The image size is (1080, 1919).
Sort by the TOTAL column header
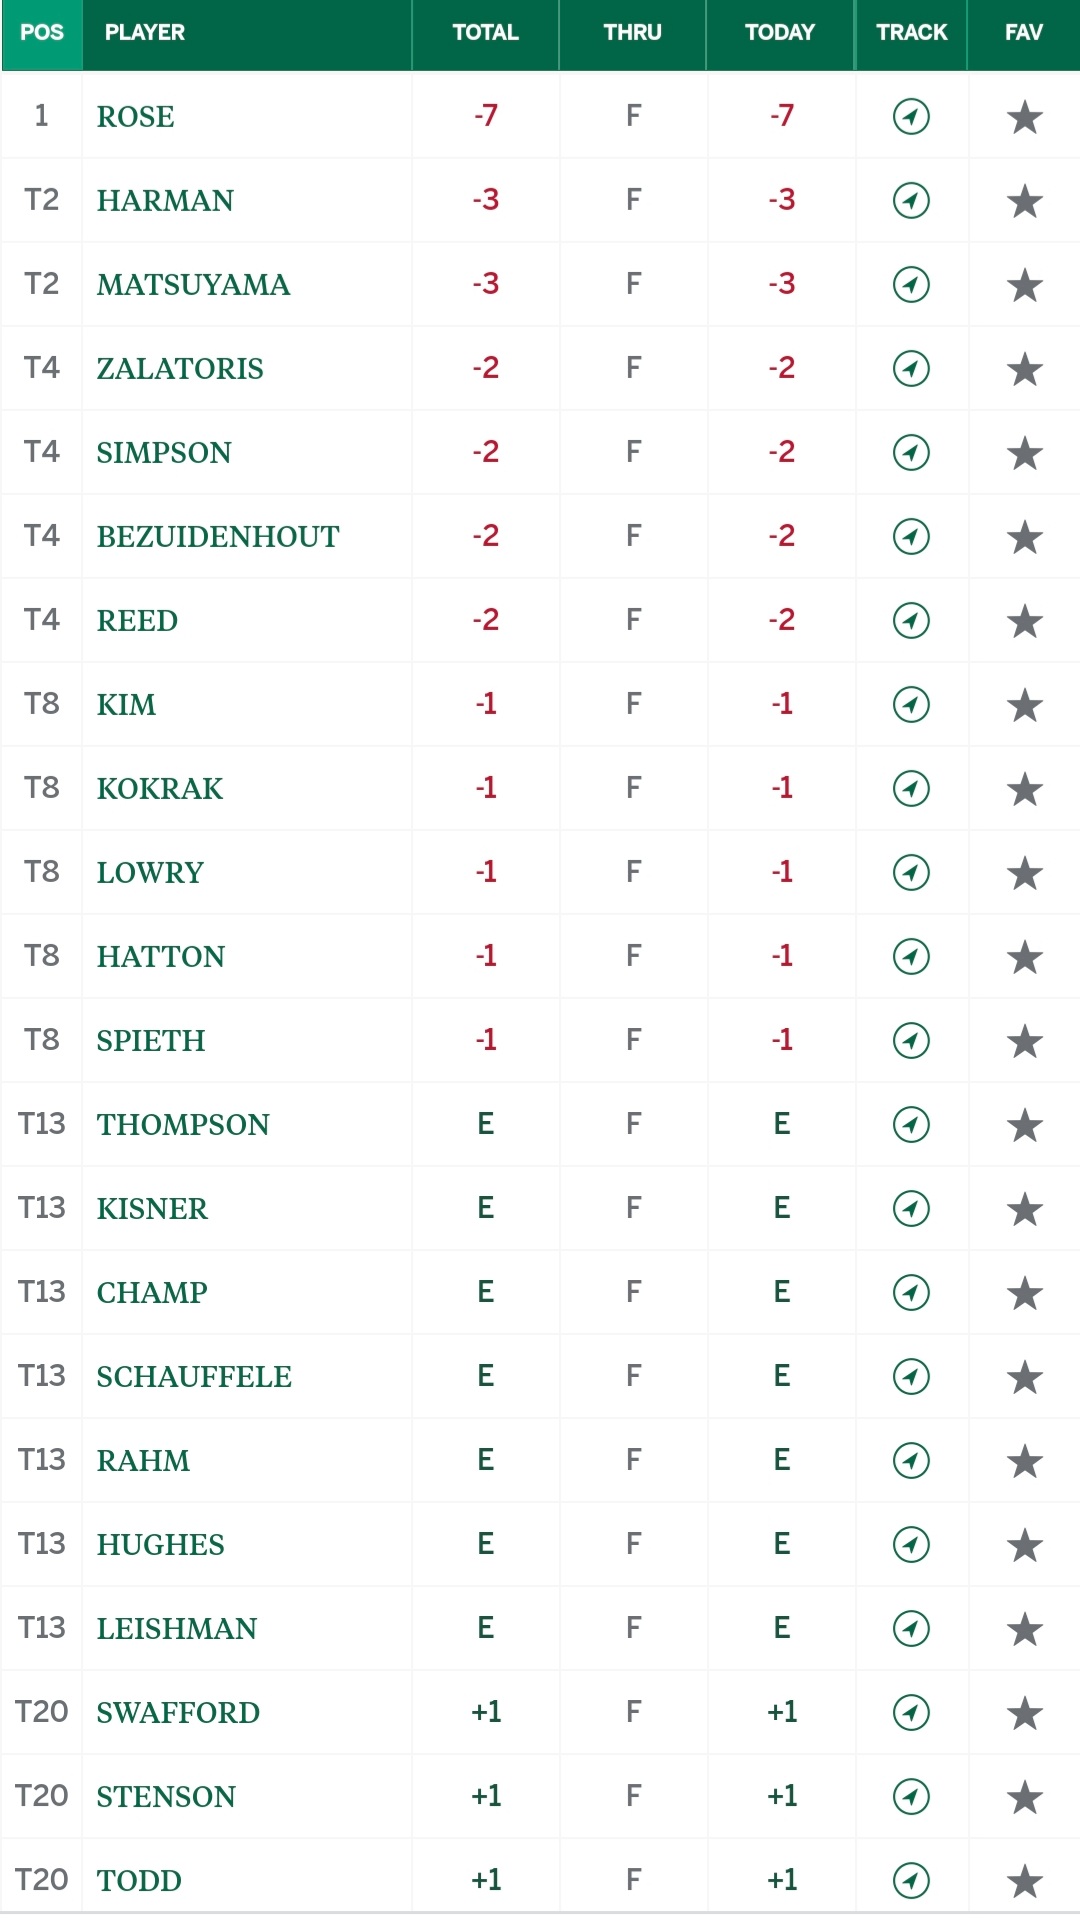point(485,33)
